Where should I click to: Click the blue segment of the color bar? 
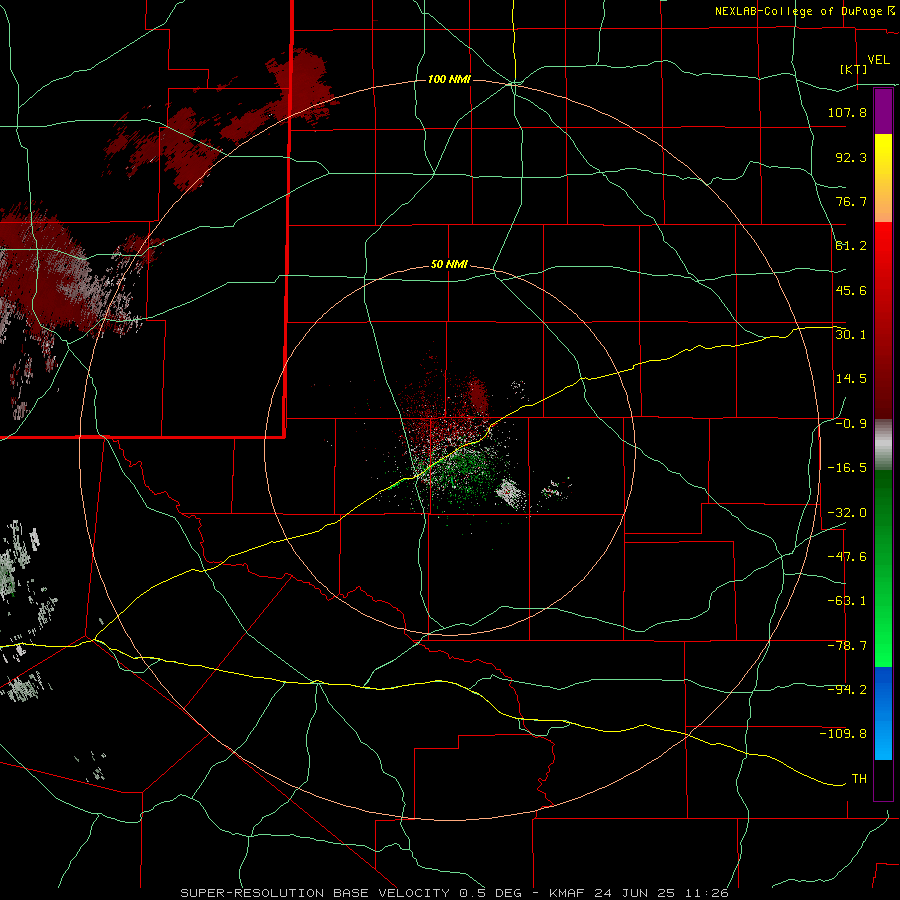coord(883,713)
